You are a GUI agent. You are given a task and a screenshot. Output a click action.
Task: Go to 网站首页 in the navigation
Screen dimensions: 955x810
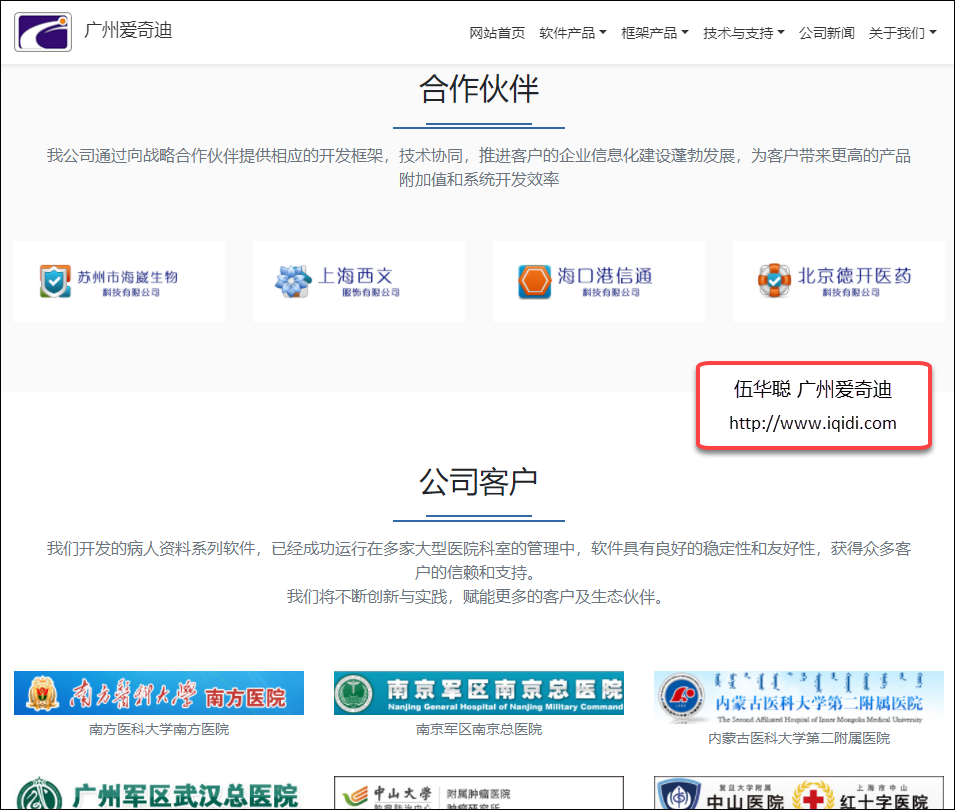point(497,33)
